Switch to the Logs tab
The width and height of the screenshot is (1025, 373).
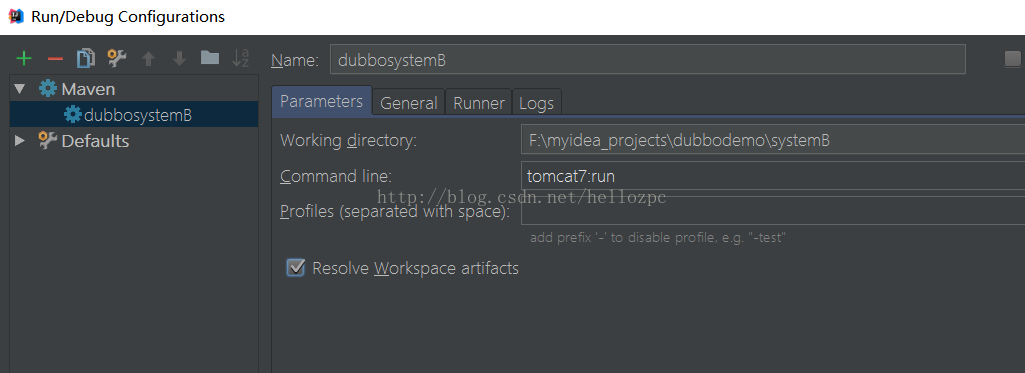(x=537, y=103)
